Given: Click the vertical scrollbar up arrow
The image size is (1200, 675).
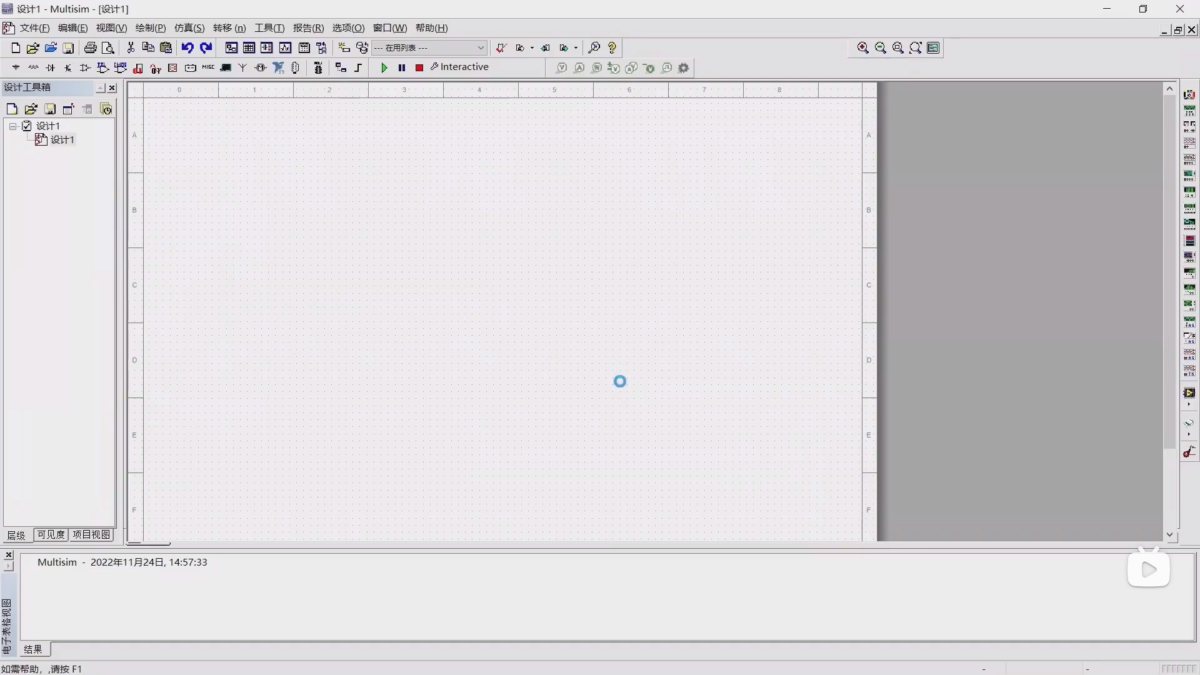Looking at the screenshot, I should 1170,89.
